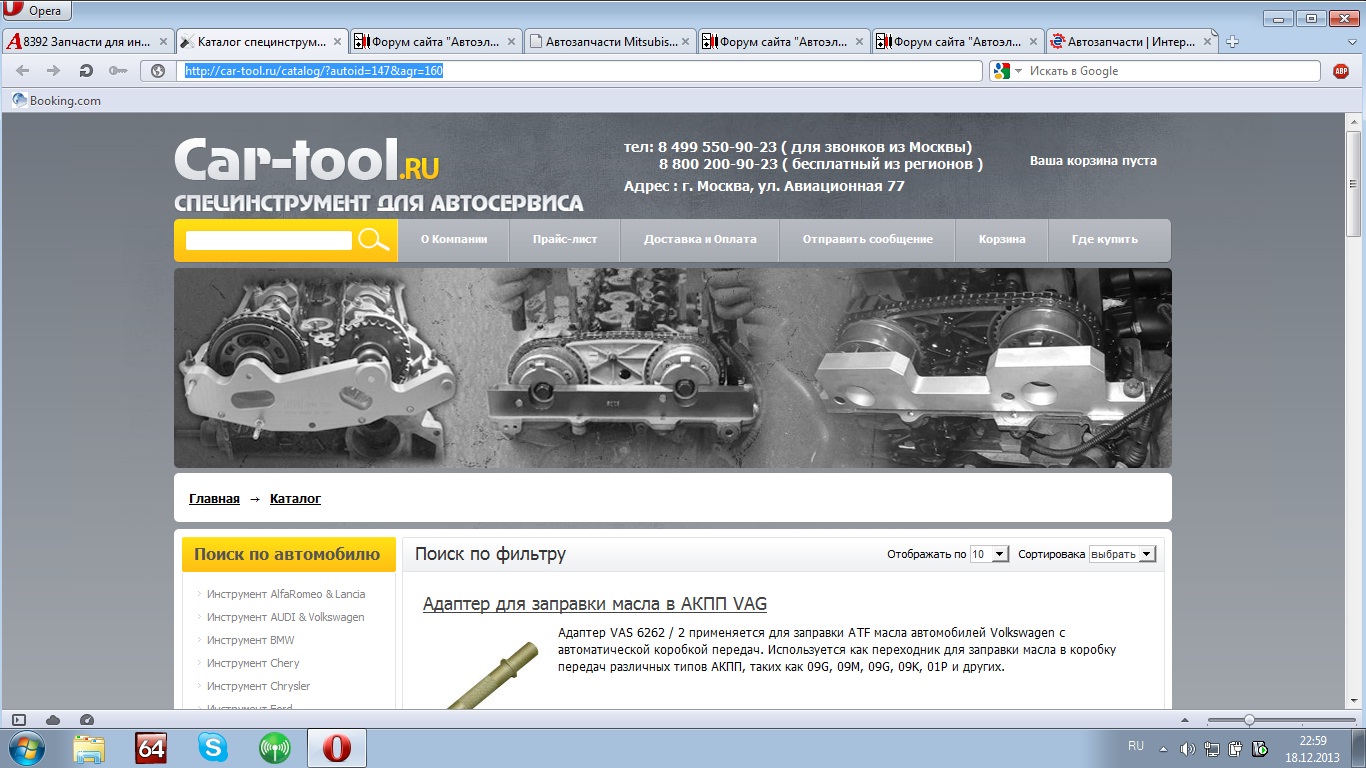Screen dimensions: 1366x768
Task: Click the Car-tool.RU site logo
Action: tap(307, 161)
